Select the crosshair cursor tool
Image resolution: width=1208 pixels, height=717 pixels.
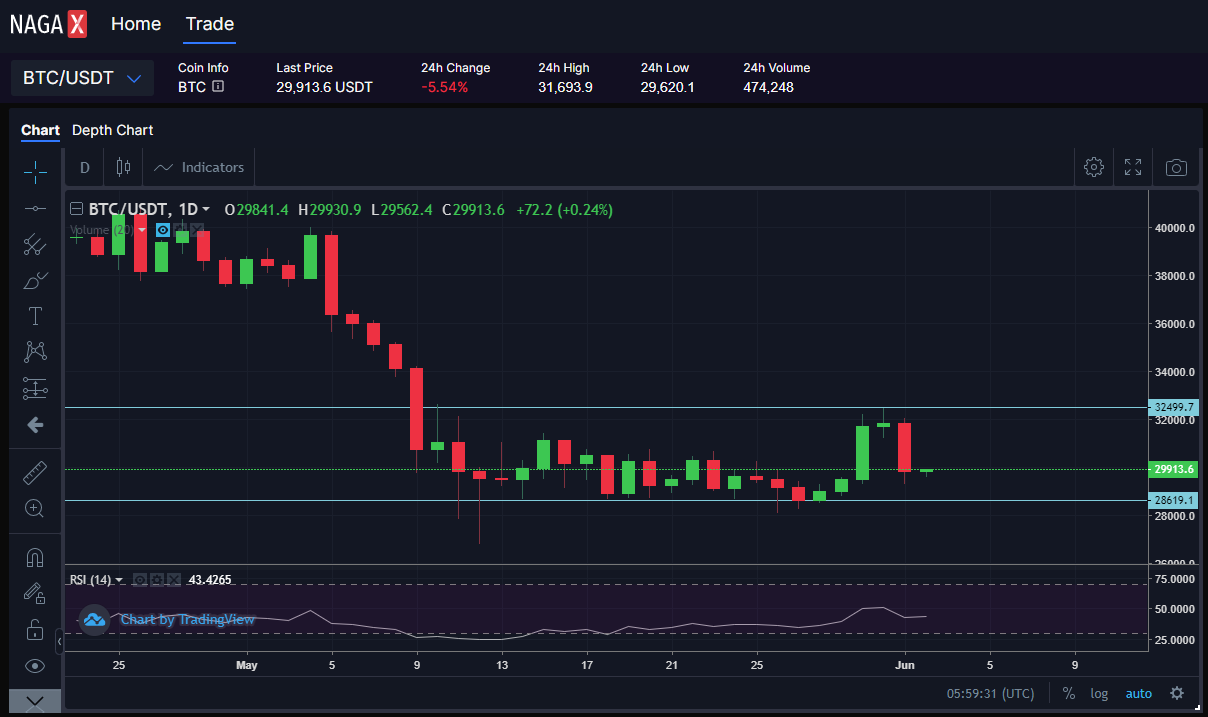pyautogui.click(x=35, y=172)
